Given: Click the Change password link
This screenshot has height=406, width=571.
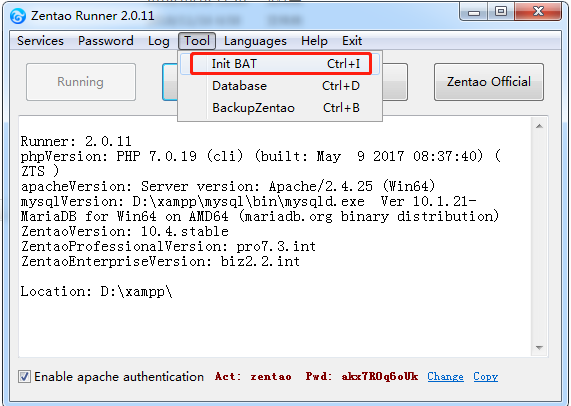Looking at the screenshot, I should point(445,377).
